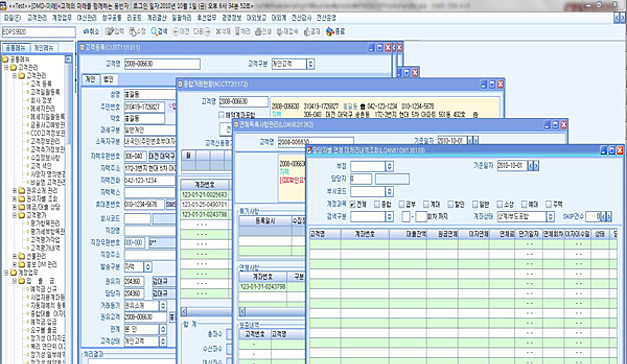
Task: Check the 근부 account type checkbox
Action: coord(401,204)
